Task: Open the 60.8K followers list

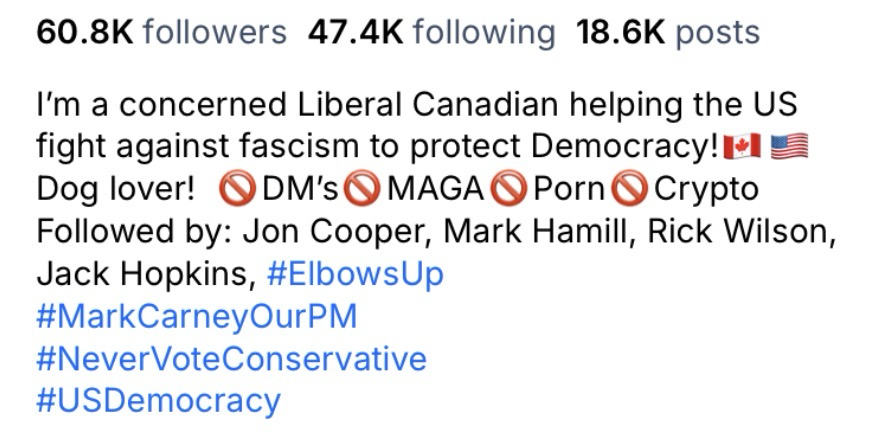Action: pyautogui.click(x=161, y=32)
